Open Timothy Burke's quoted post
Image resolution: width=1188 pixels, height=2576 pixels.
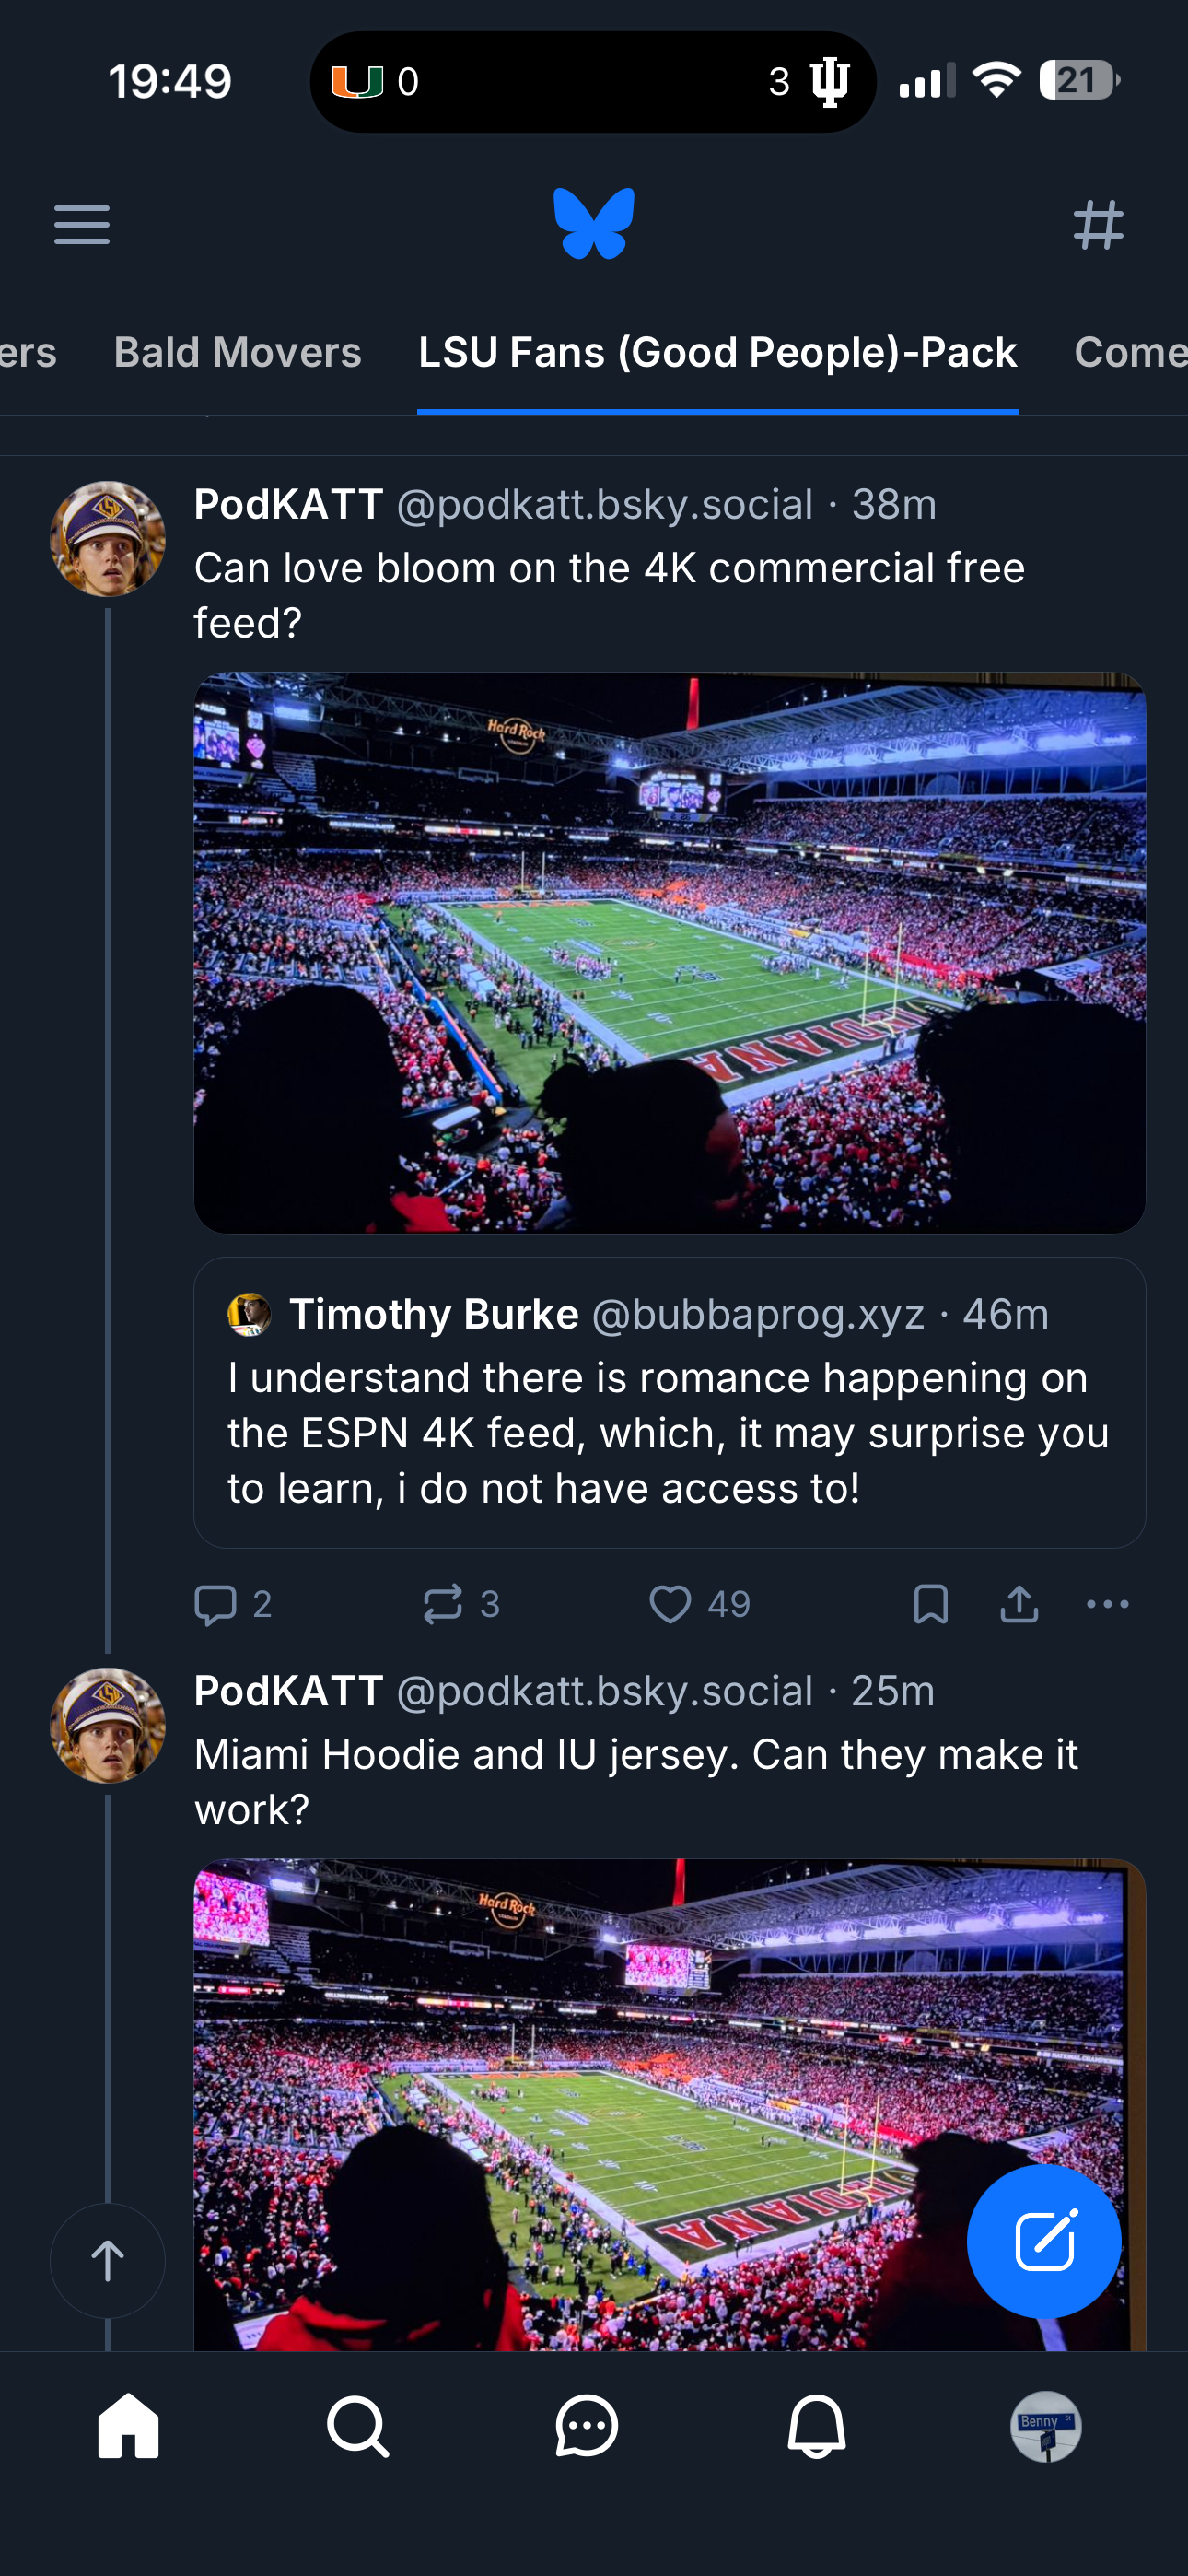click(669, 1430)
